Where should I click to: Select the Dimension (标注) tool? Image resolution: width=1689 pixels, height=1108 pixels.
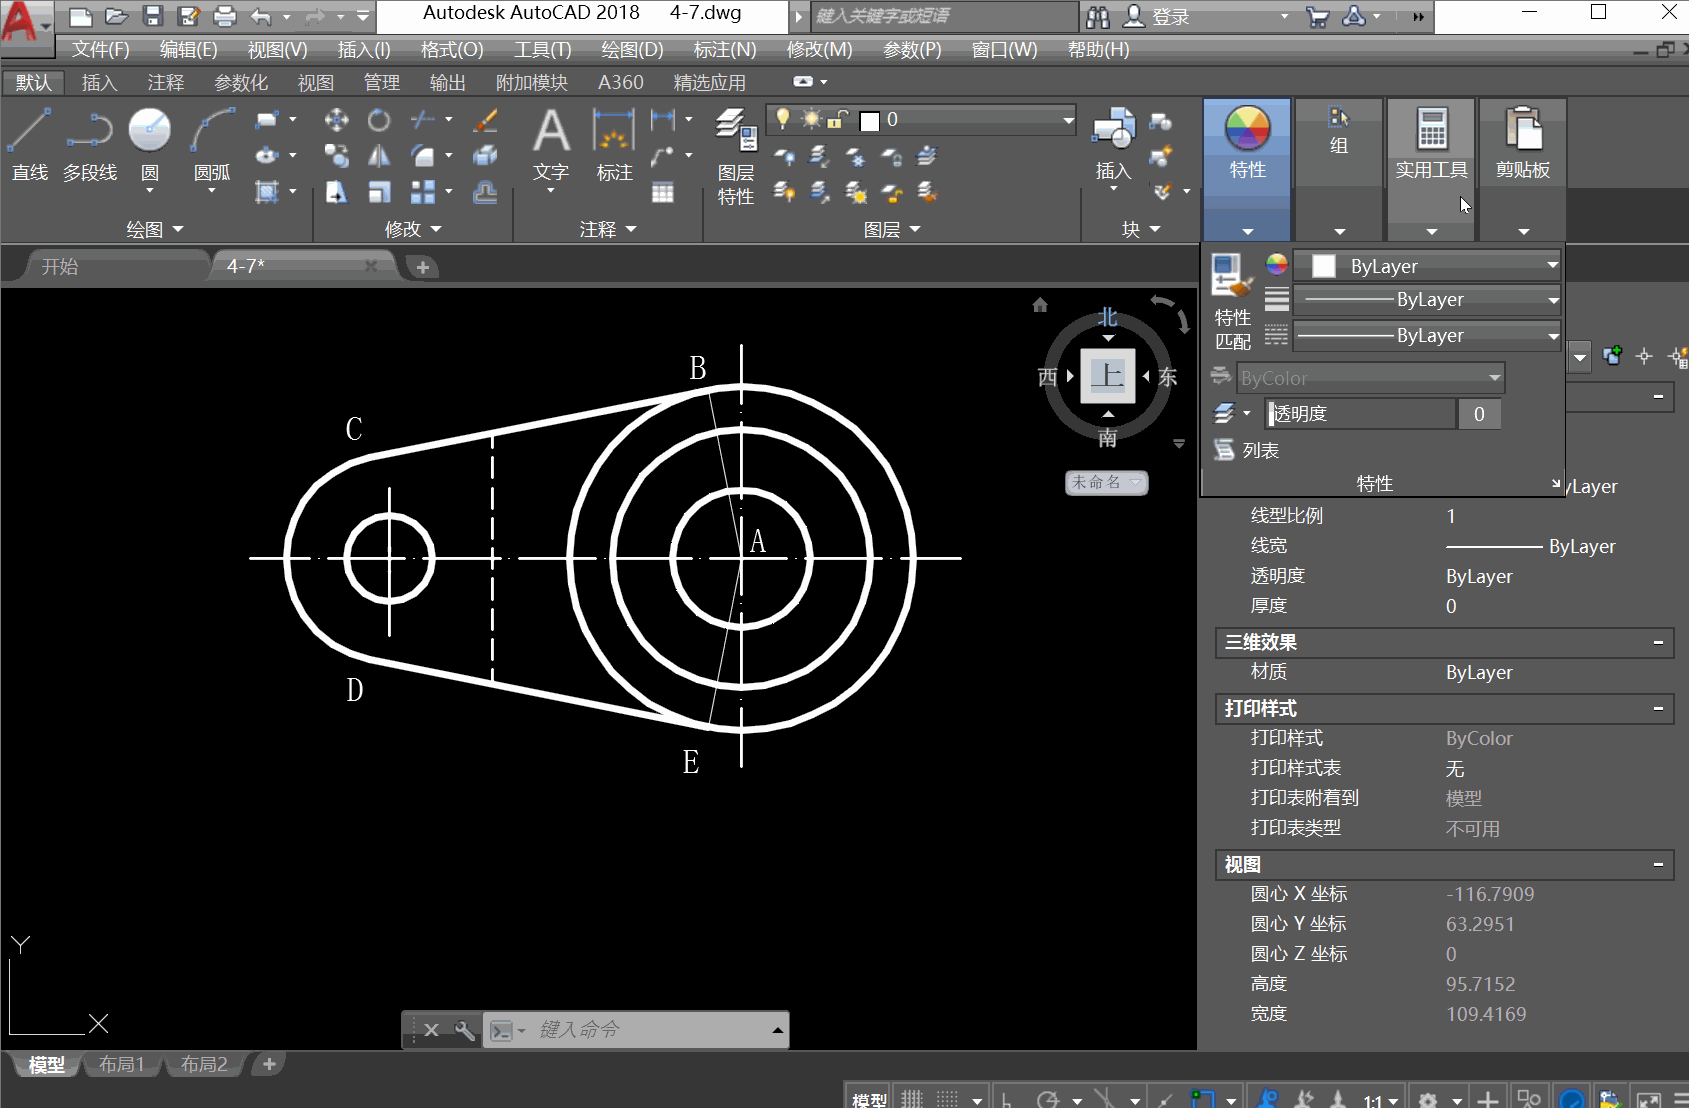(x=614, y=145)
